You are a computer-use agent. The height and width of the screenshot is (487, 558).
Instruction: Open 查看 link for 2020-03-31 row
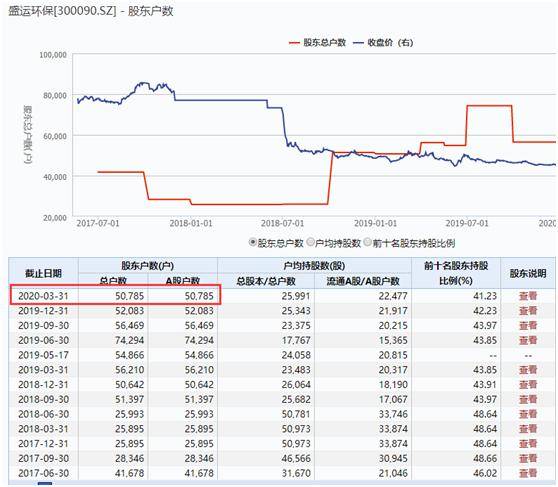point(528,296)
